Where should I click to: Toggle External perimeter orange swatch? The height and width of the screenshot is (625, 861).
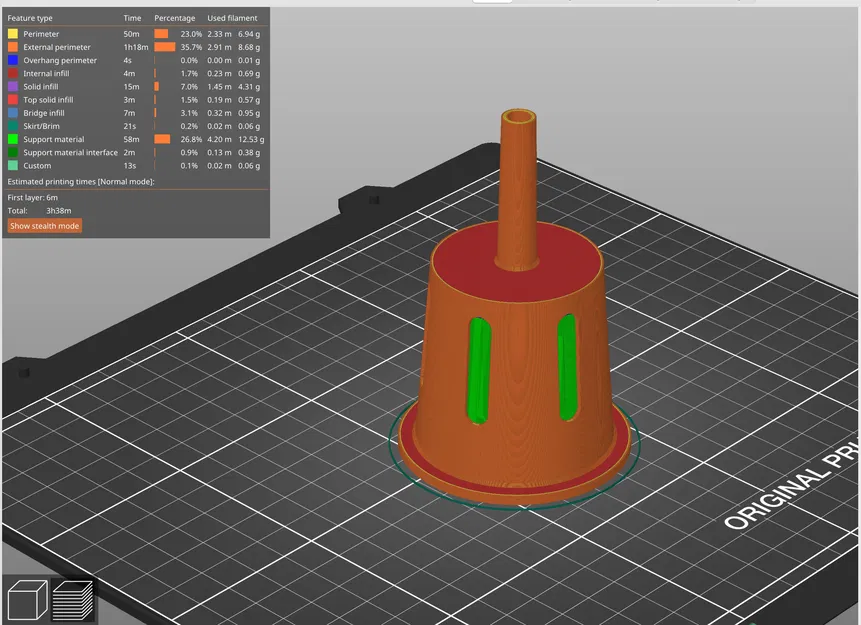[x=13, y=47]
